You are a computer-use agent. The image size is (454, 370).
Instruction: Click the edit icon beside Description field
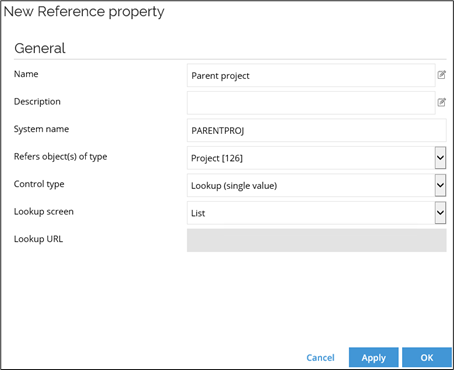(x=442, y=102)
